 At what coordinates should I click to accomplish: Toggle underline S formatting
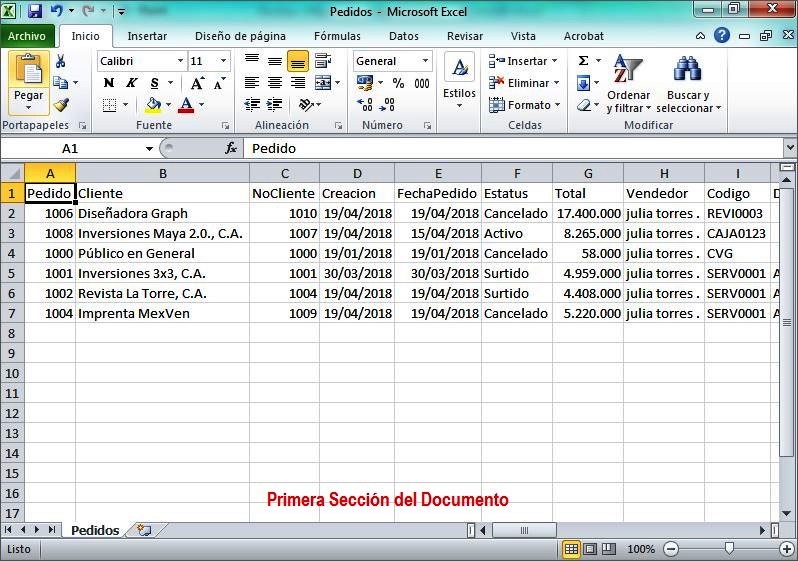[x=154, y=83]
